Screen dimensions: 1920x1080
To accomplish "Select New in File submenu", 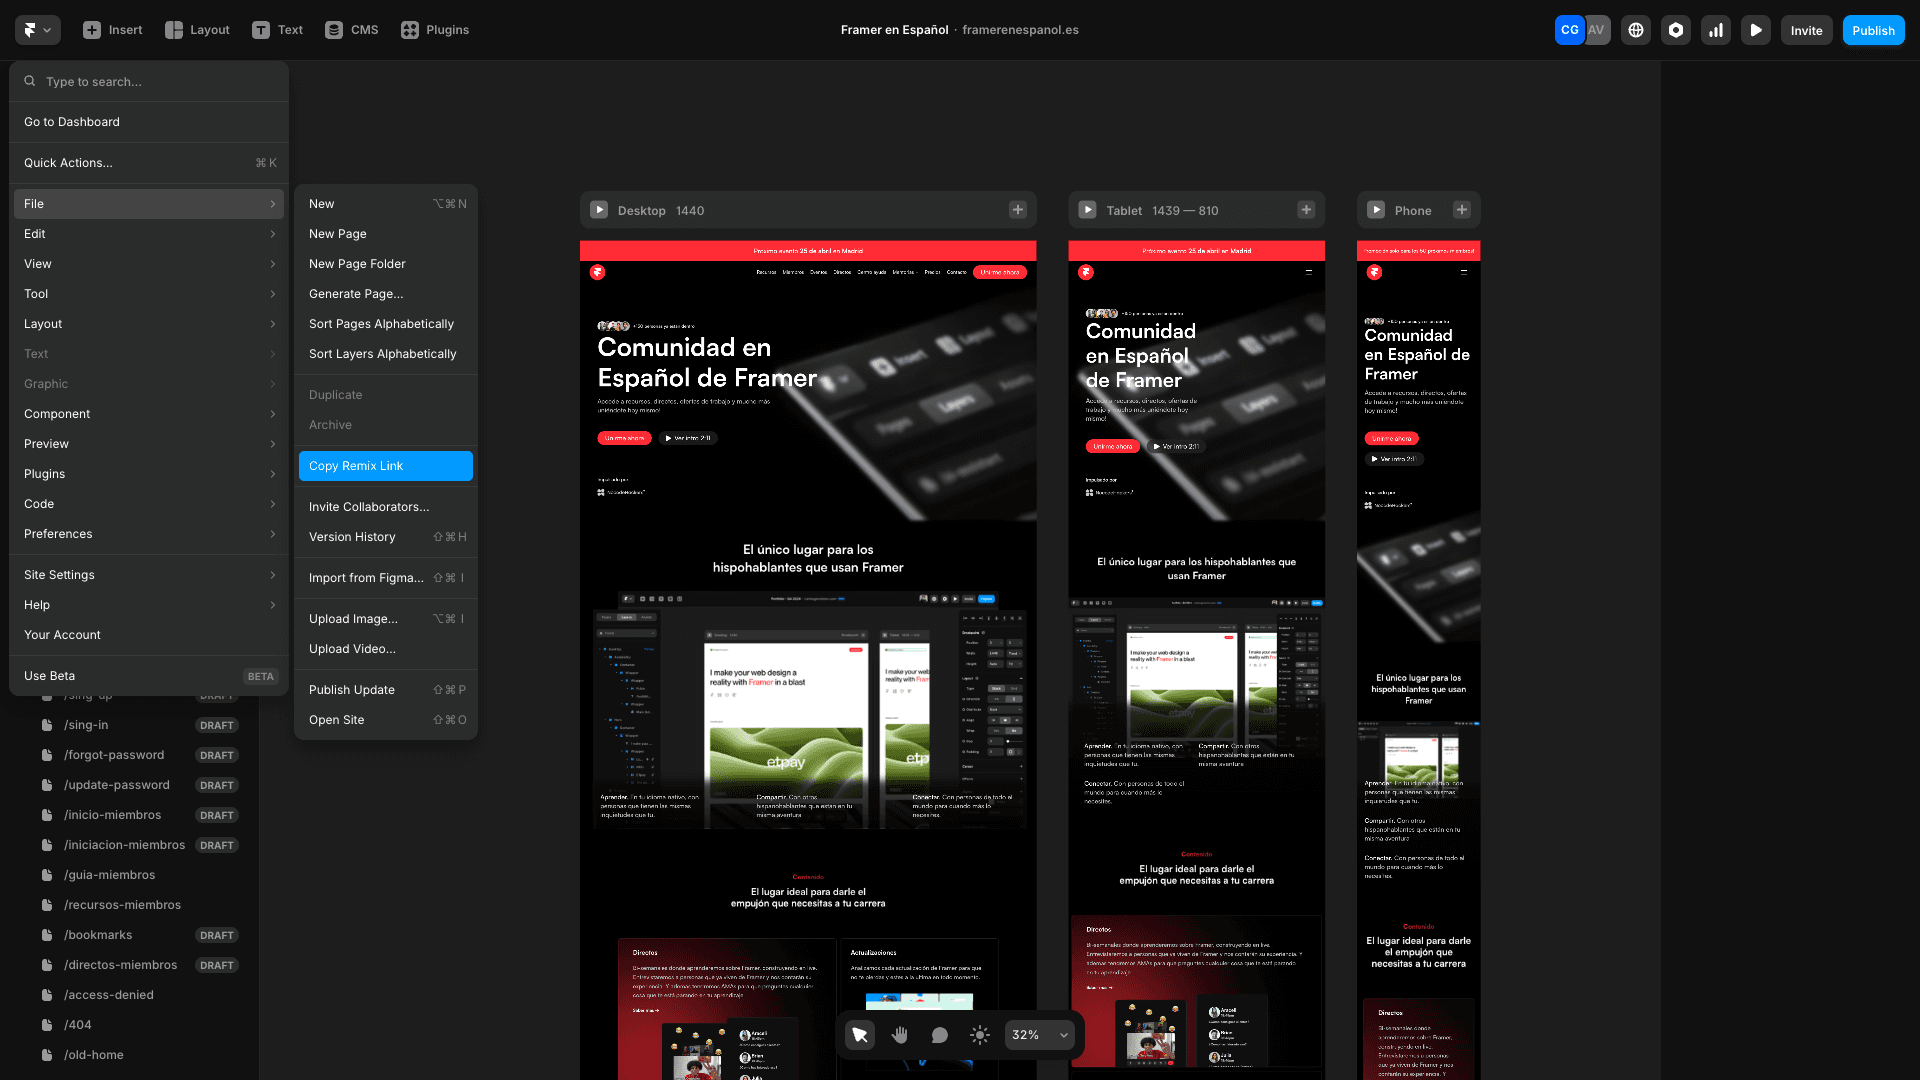I will 386,204.
